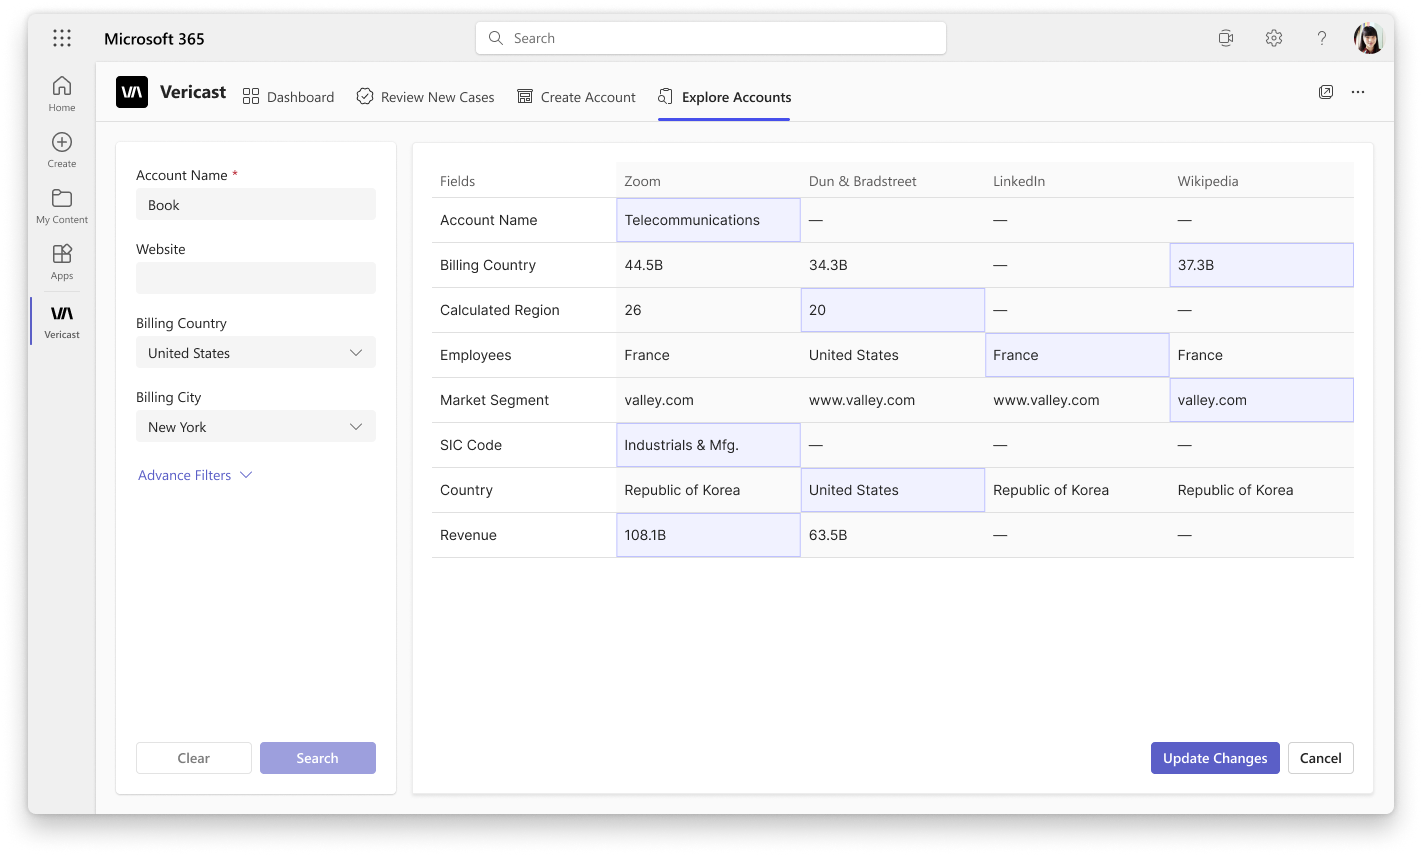Screen dimensions: 1422x856
Task: Select the Explore Accounts tab
Action: pos(724,97)
